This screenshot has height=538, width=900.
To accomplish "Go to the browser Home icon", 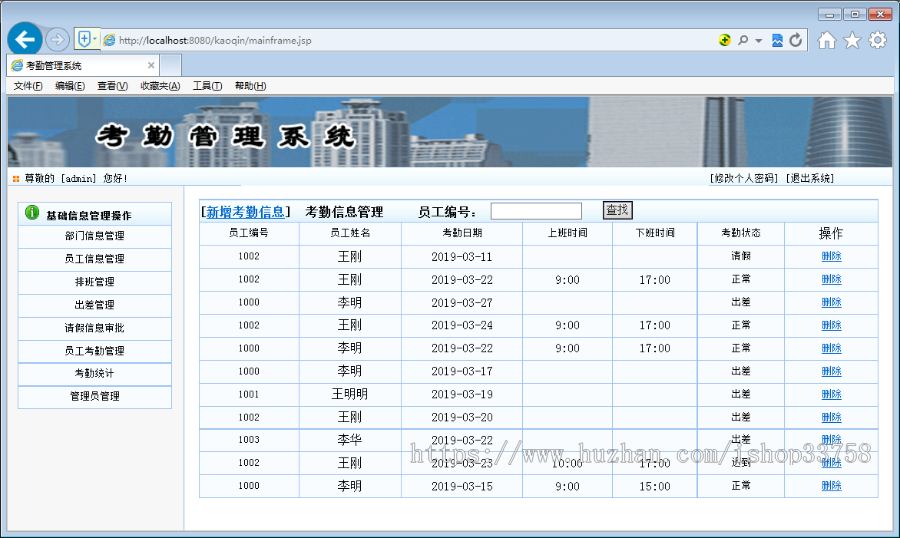I will click(827, 40).
